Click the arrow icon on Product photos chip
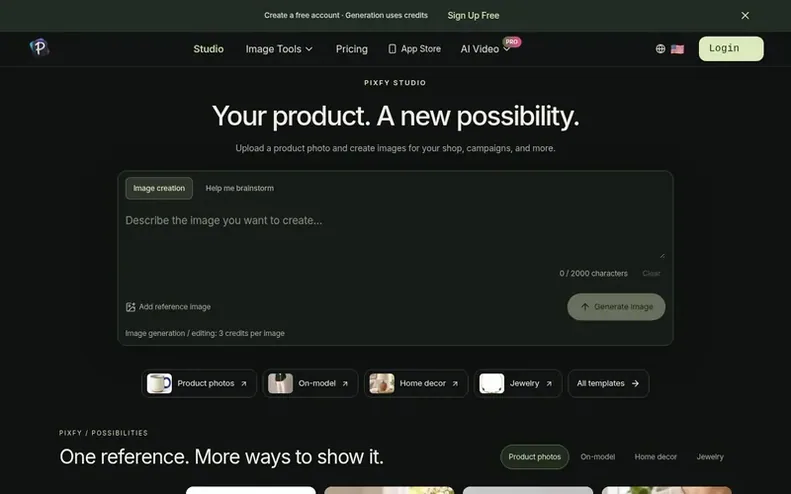Image resolution: width=791 pixels, height=494 pixels. pos(244,383)
